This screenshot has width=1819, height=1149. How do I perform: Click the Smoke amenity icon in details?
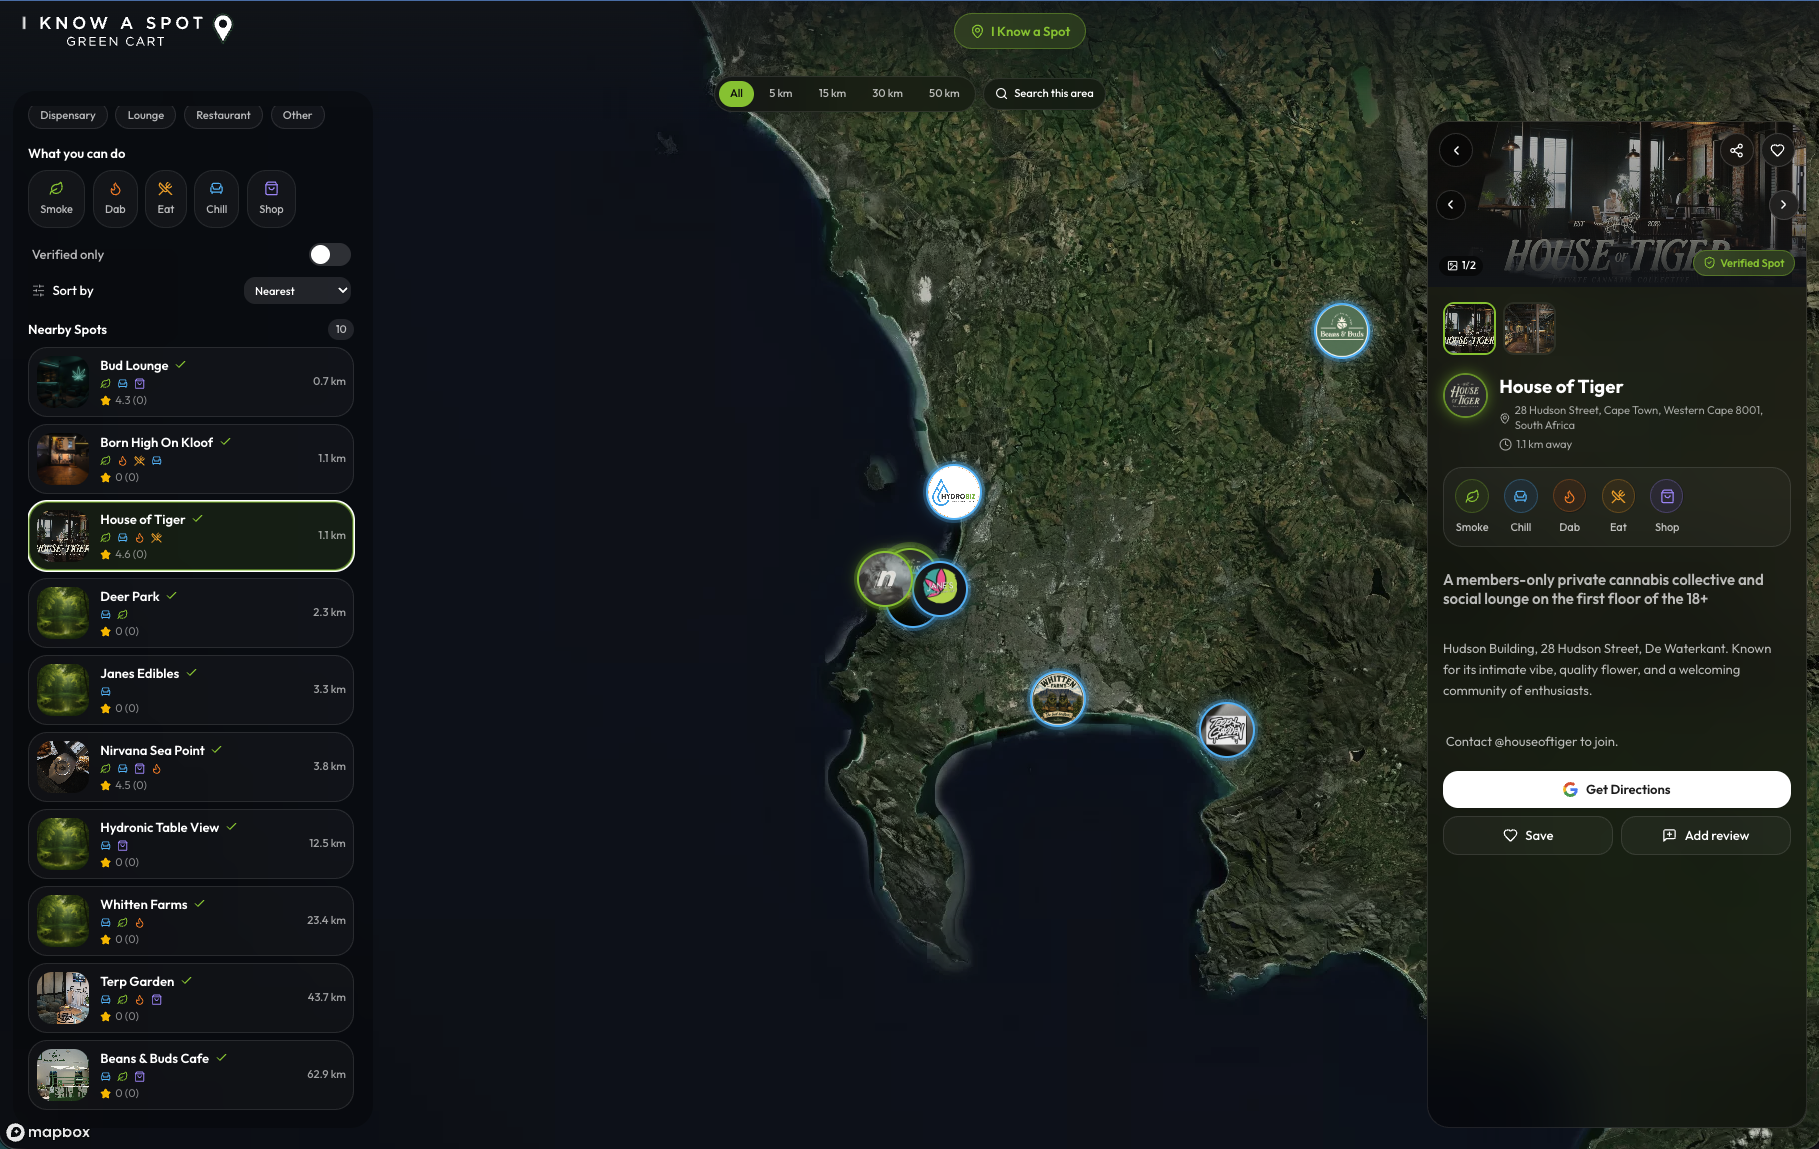click(x=1472, y=497)
